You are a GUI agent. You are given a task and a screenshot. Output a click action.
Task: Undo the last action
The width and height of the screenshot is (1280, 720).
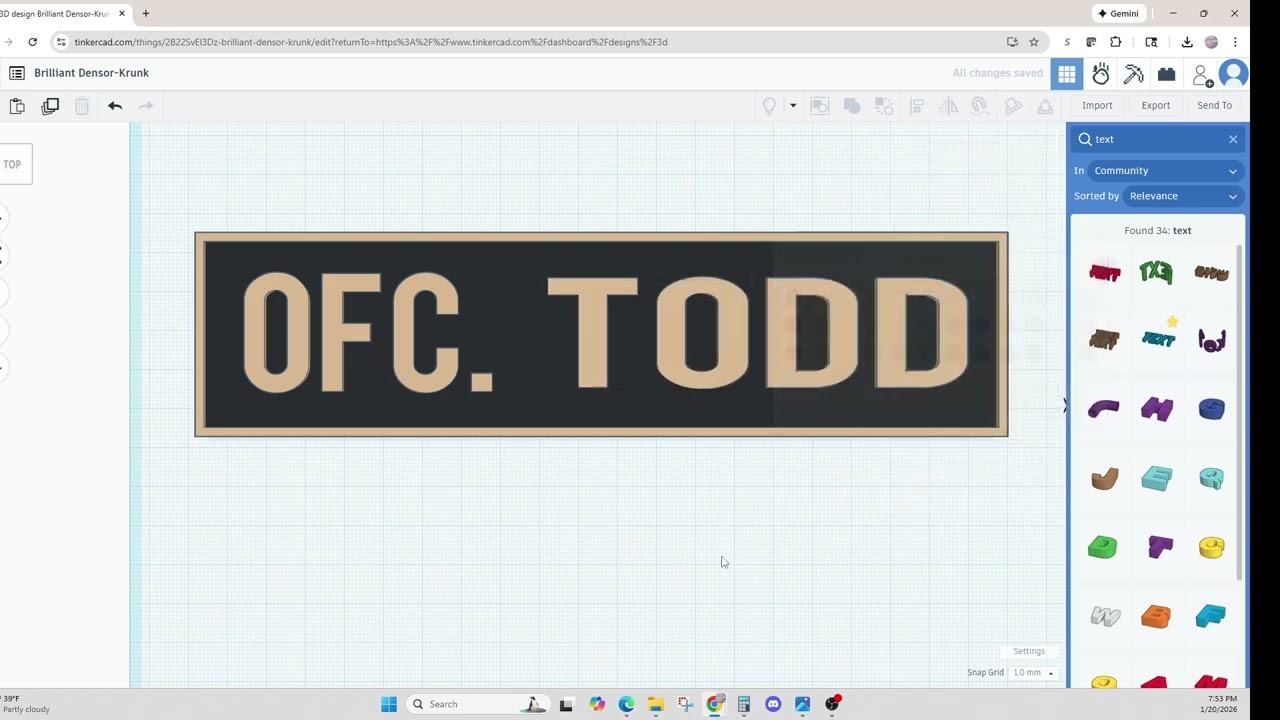115,106
